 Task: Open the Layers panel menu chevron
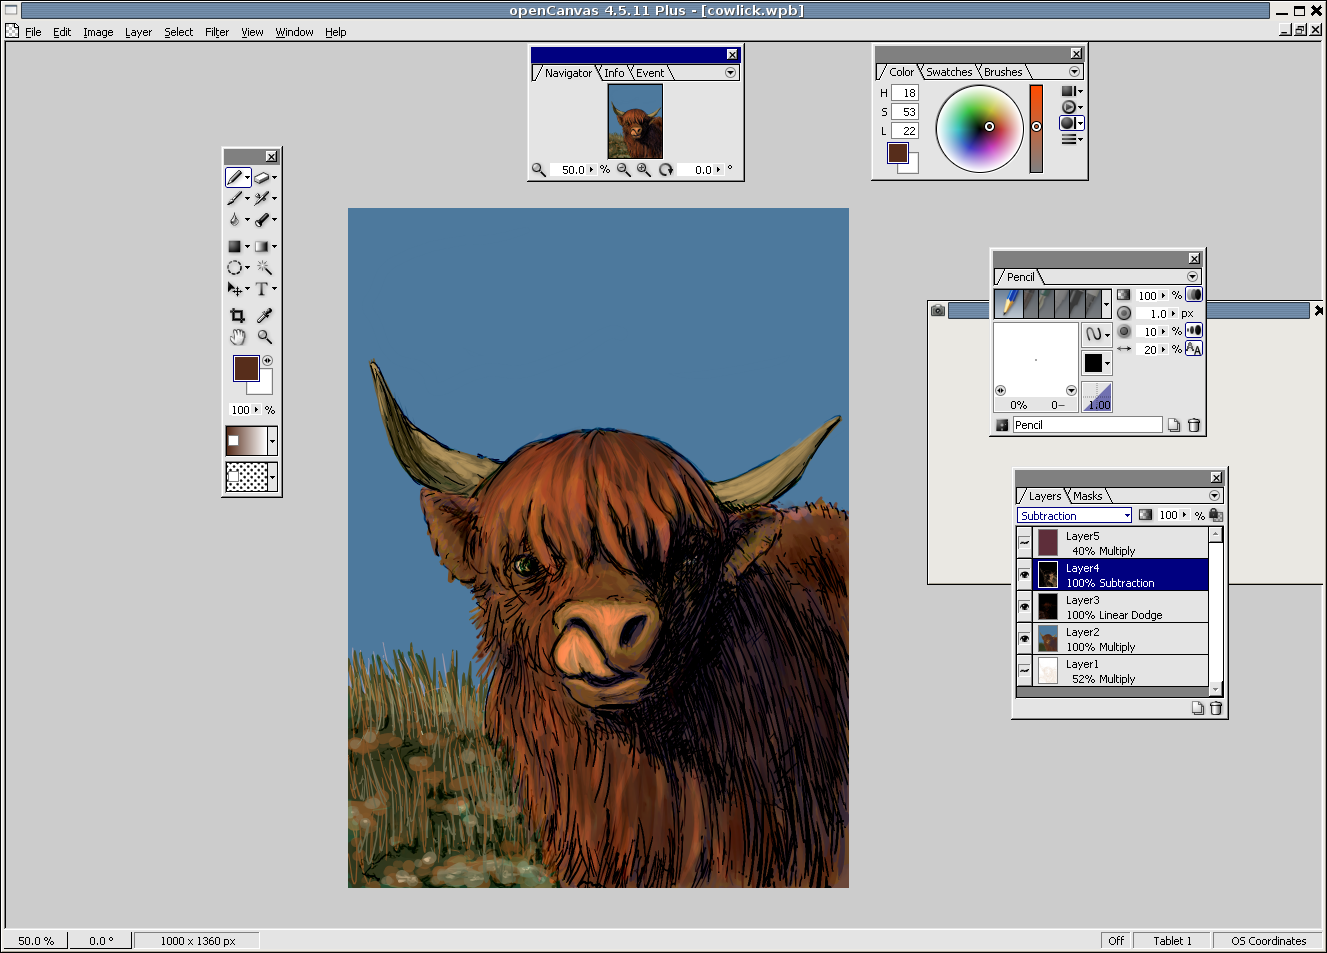[x=1214, y=495]
